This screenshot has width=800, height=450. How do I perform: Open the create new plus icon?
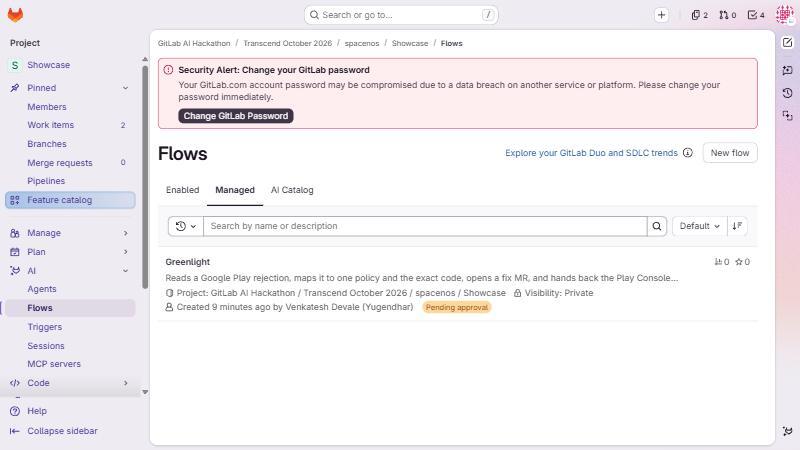661,15
